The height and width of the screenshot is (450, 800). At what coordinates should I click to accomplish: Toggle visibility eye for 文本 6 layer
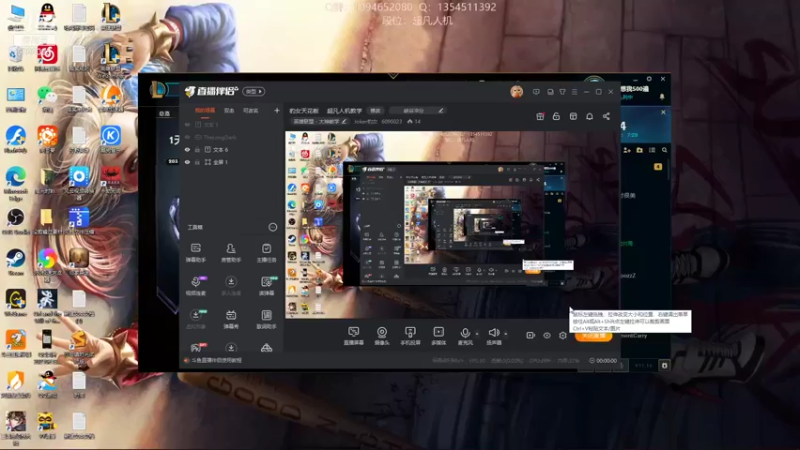(187, 149)
